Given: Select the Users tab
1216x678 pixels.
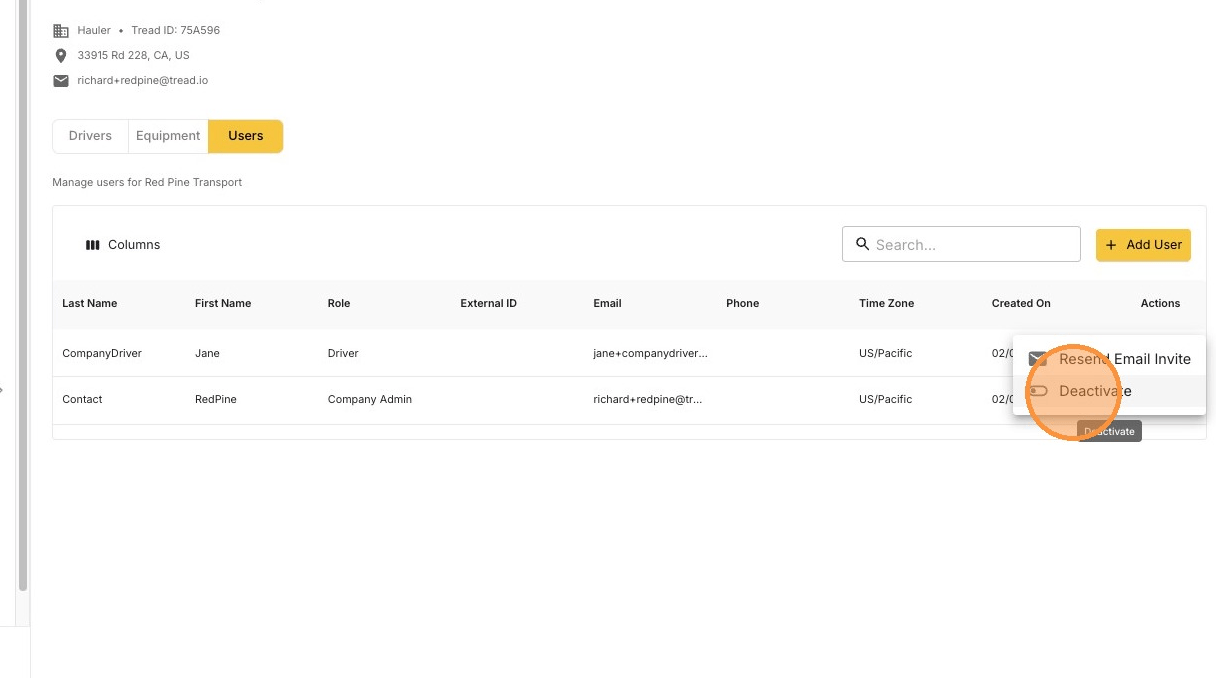Looking at the screenshot, I should click(x=246, y=136).
